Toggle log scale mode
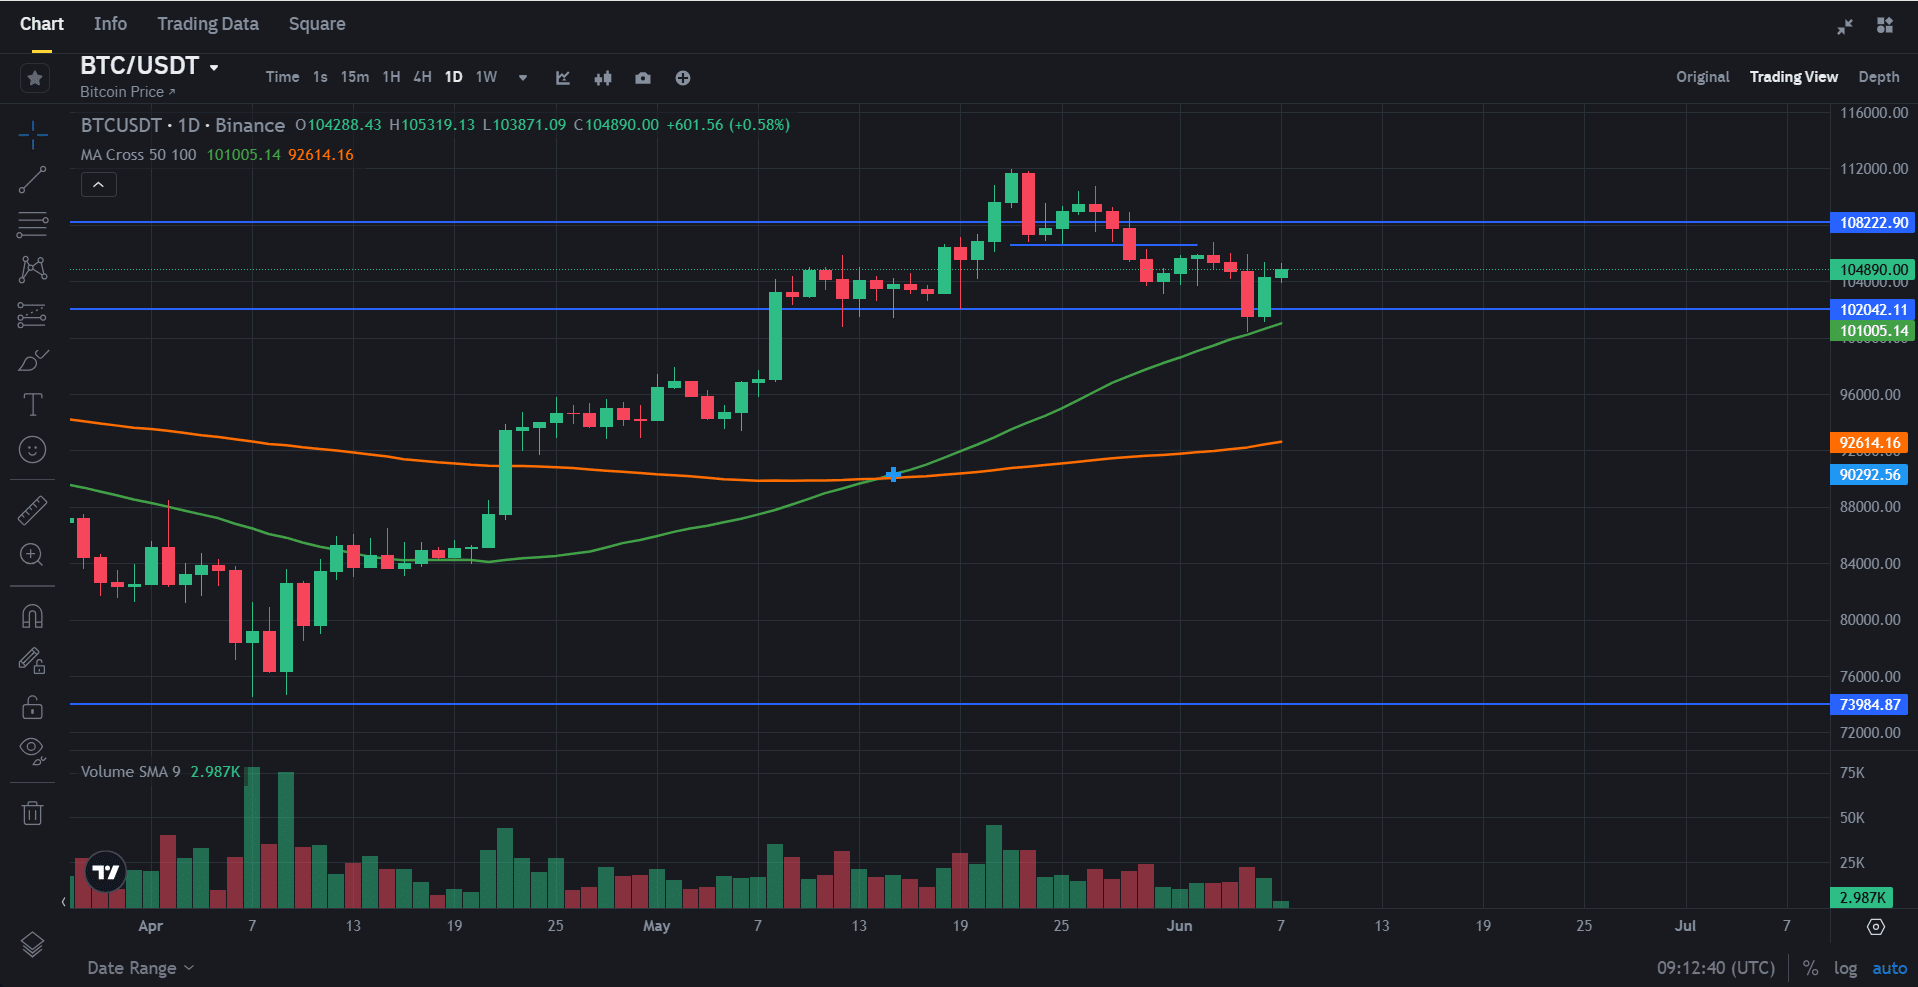The height and width of the screenshot is (987, 1918). (x=1845, y=968)
